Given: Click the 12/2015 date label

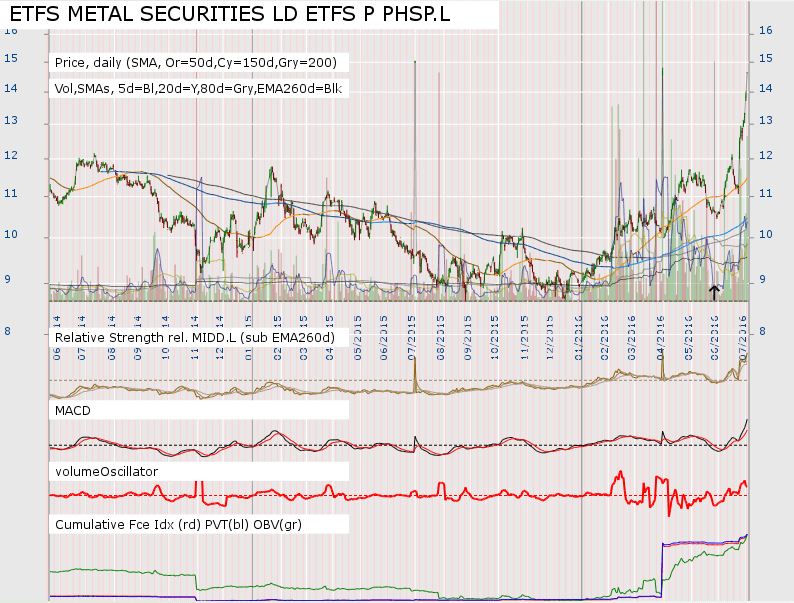Looking at the screenshot, I should click(x=550, y=338).
